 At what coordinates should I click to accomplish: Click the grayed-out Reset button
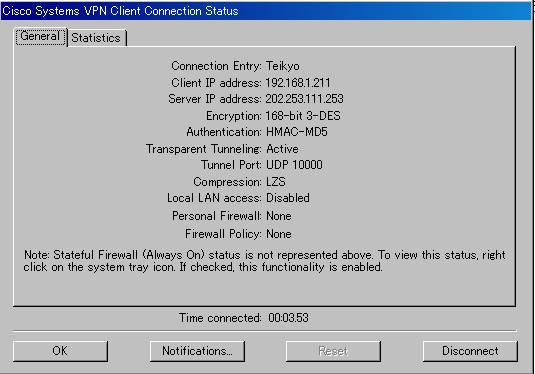coord(333,351)
